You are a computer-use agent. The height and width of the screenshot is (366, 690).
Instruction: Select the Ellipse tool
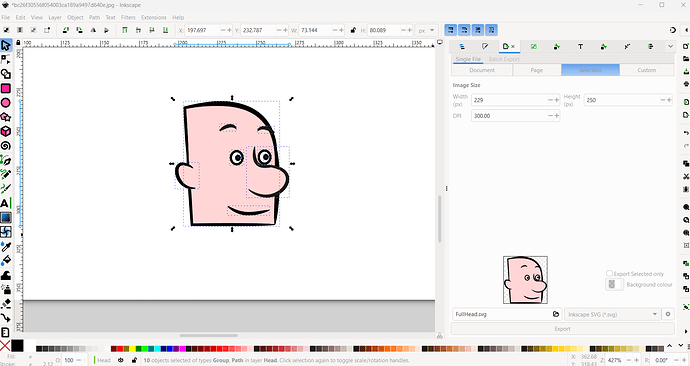point(6,102)
